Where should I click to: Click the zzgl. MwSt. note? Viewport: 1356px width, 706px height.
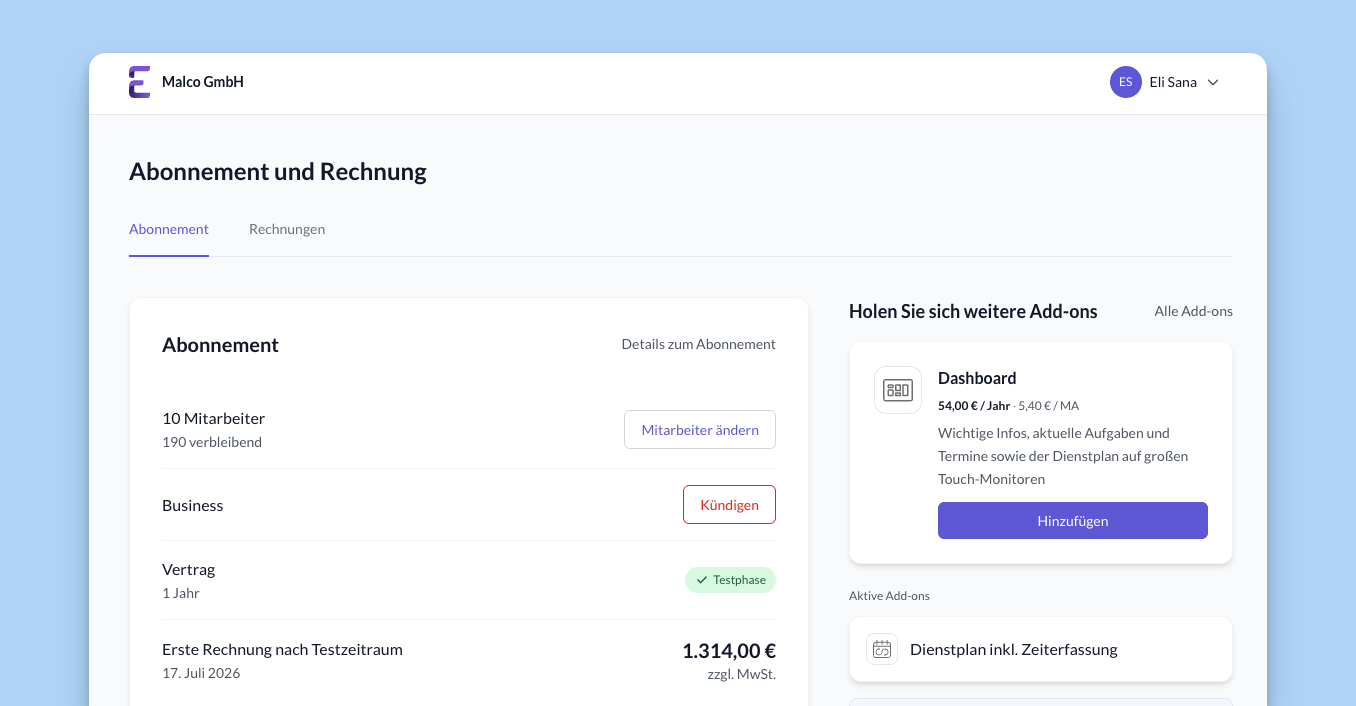pyautogui.click(x=741, y=674)
